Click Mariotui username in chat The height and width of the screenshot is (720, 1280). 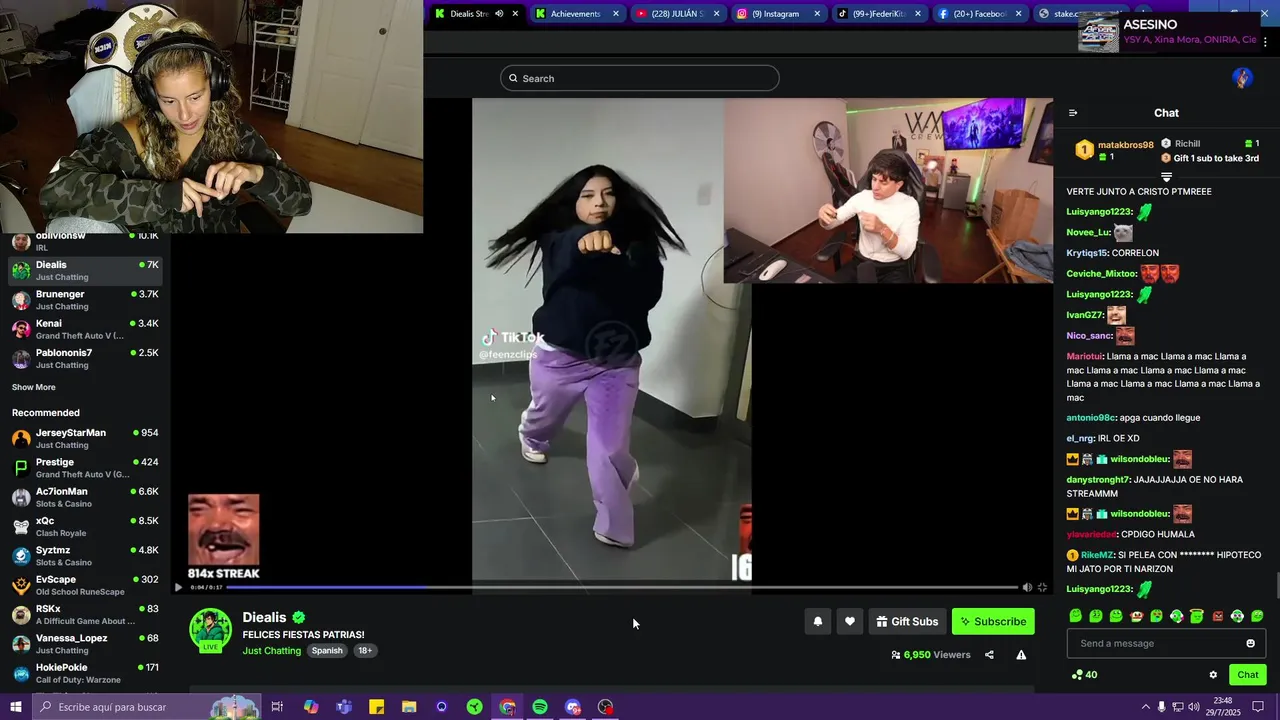1084,356
